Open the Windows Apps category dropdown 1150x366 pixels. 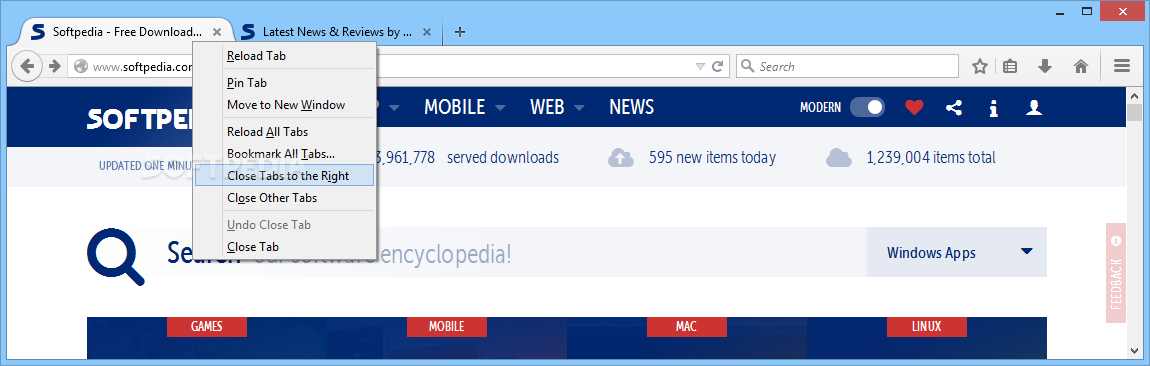956,252
